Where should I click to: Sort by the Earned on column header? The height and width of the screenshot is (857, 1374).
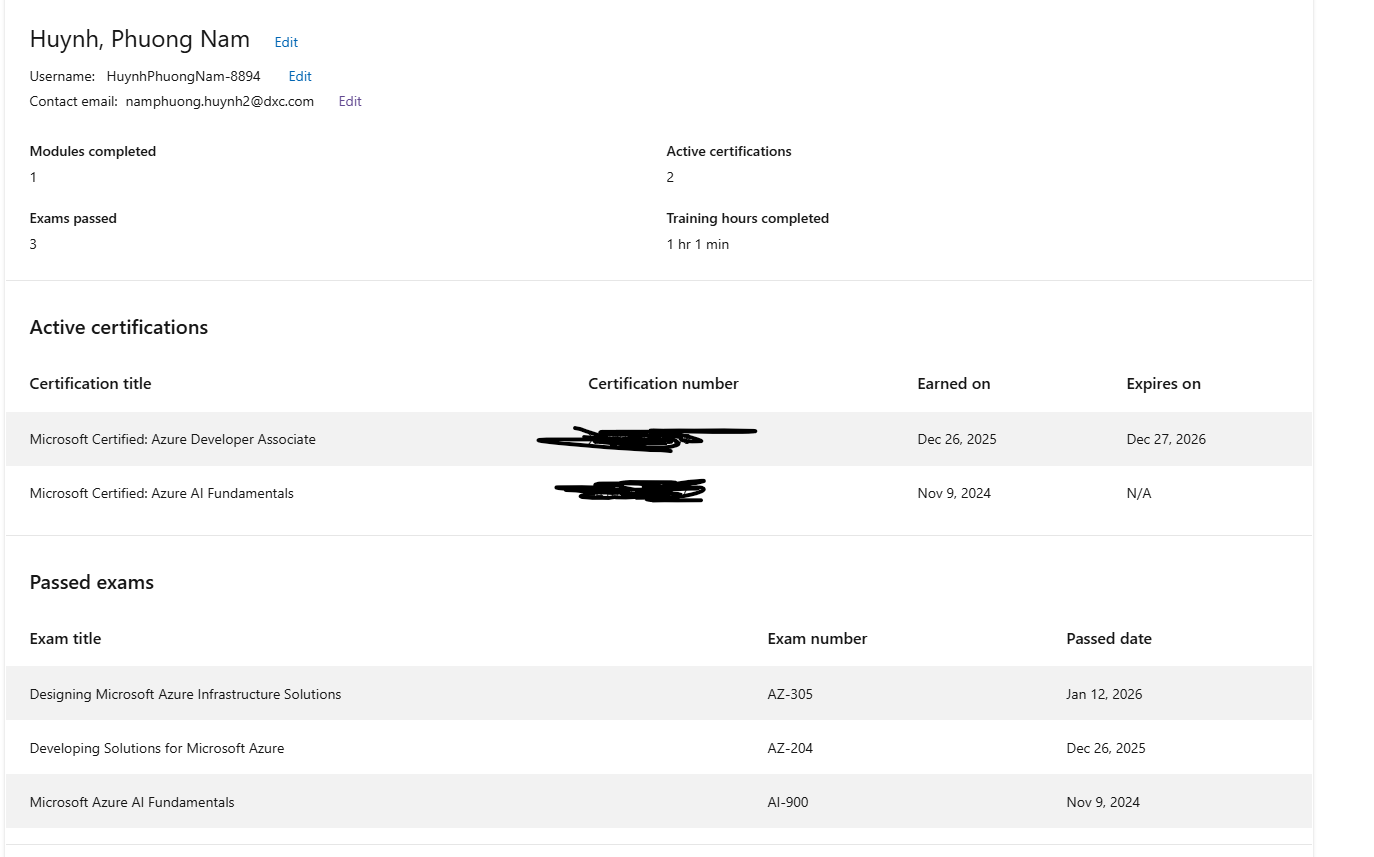click(x=954, y=383)
